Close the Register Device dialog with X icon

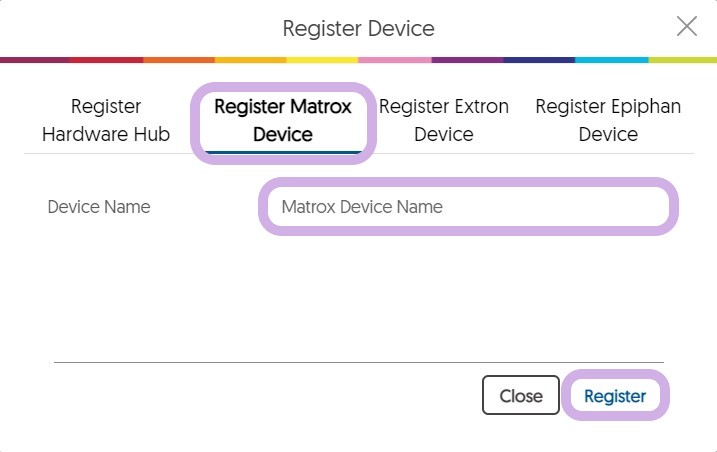(x=687, y=27)
